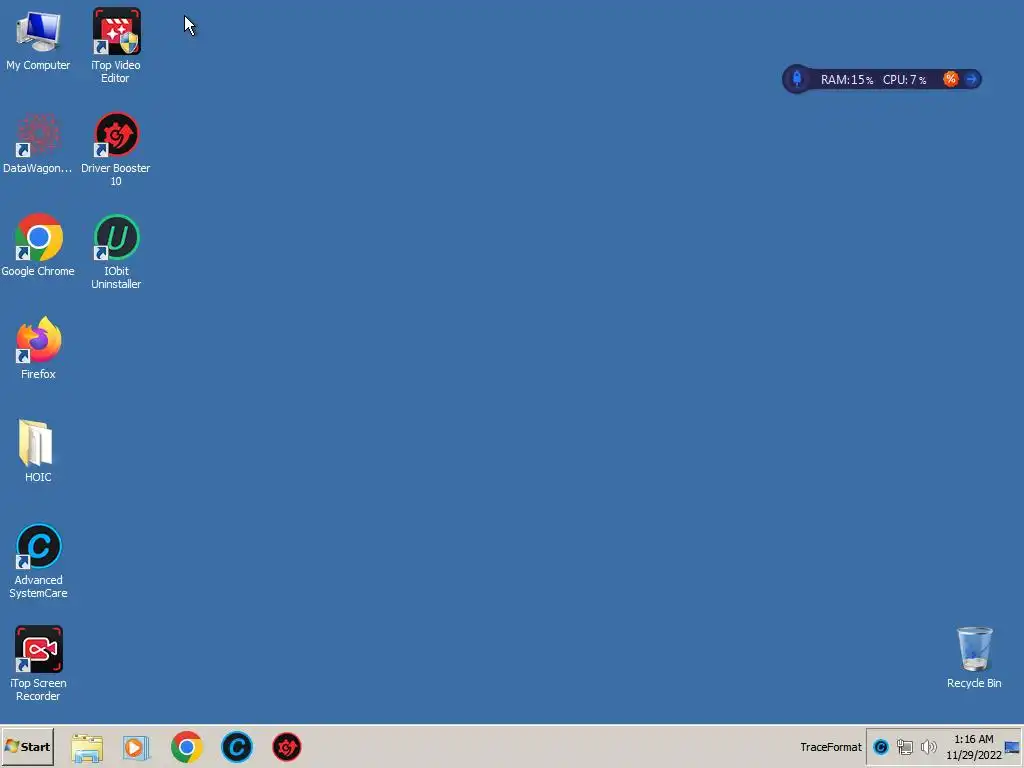Click the rocket boost icon in performance widget

pos(797,79)
